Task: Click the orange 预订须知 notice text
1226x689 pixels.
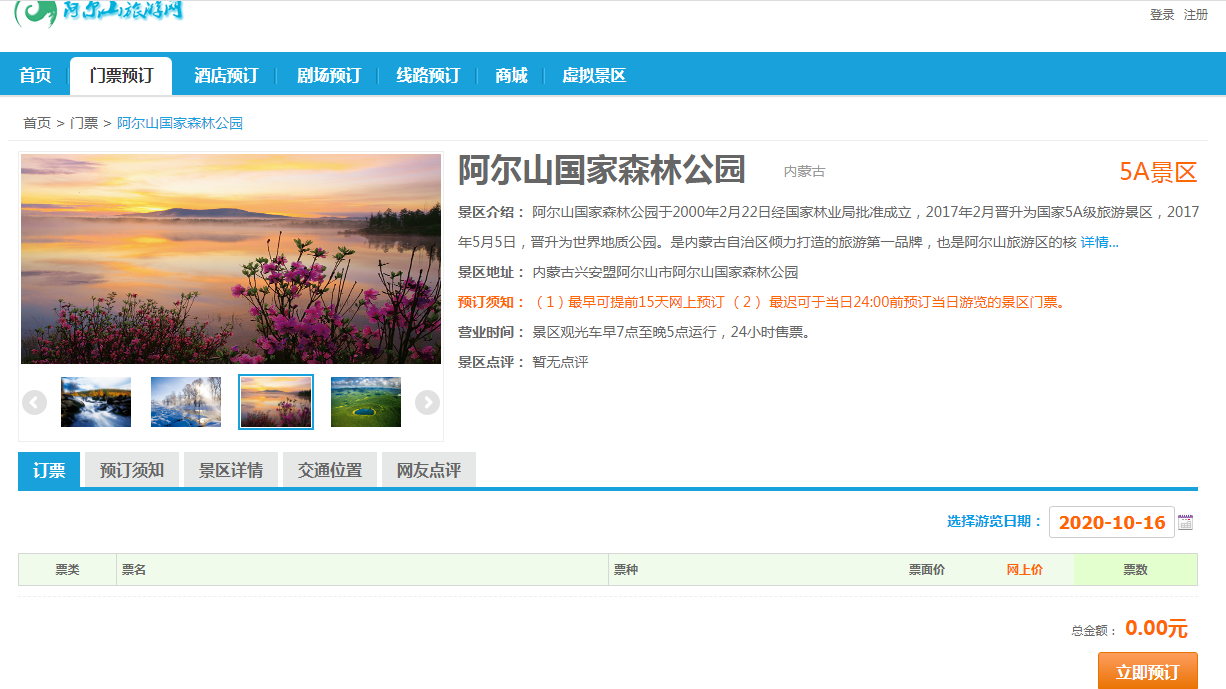Action: 762,302
